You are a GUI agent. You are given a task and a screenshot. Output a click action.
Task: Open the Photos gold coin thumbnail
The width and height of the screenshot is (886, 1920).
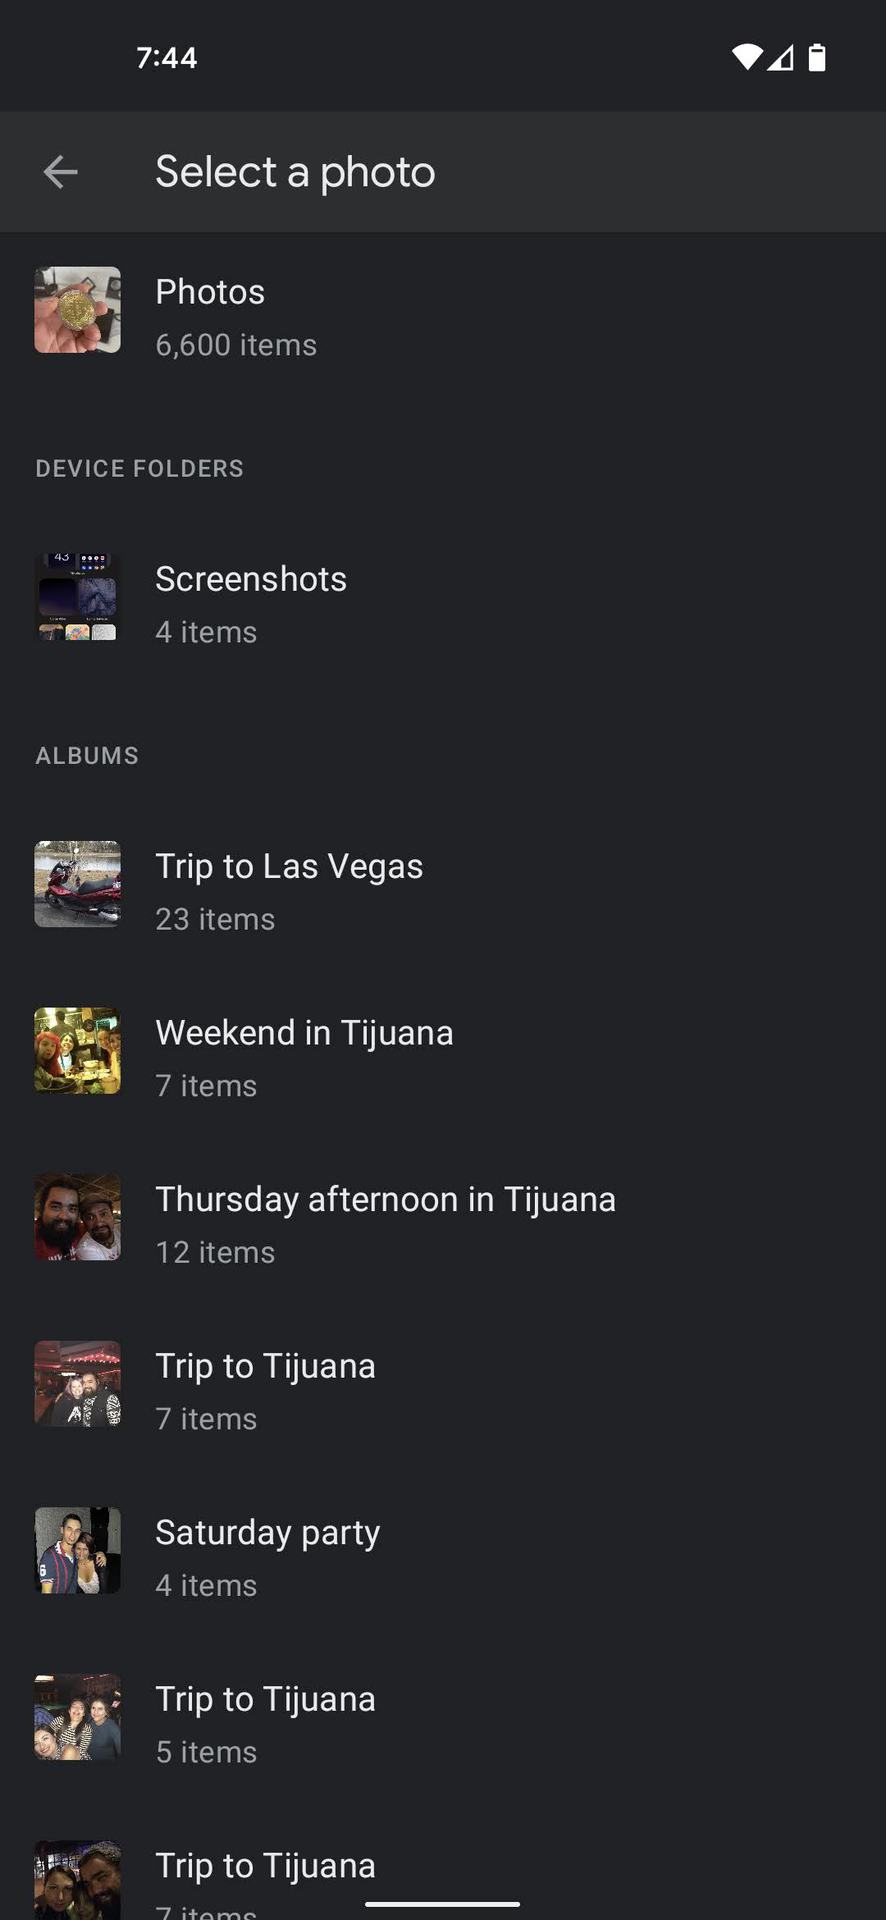click(x=78, y=310)
